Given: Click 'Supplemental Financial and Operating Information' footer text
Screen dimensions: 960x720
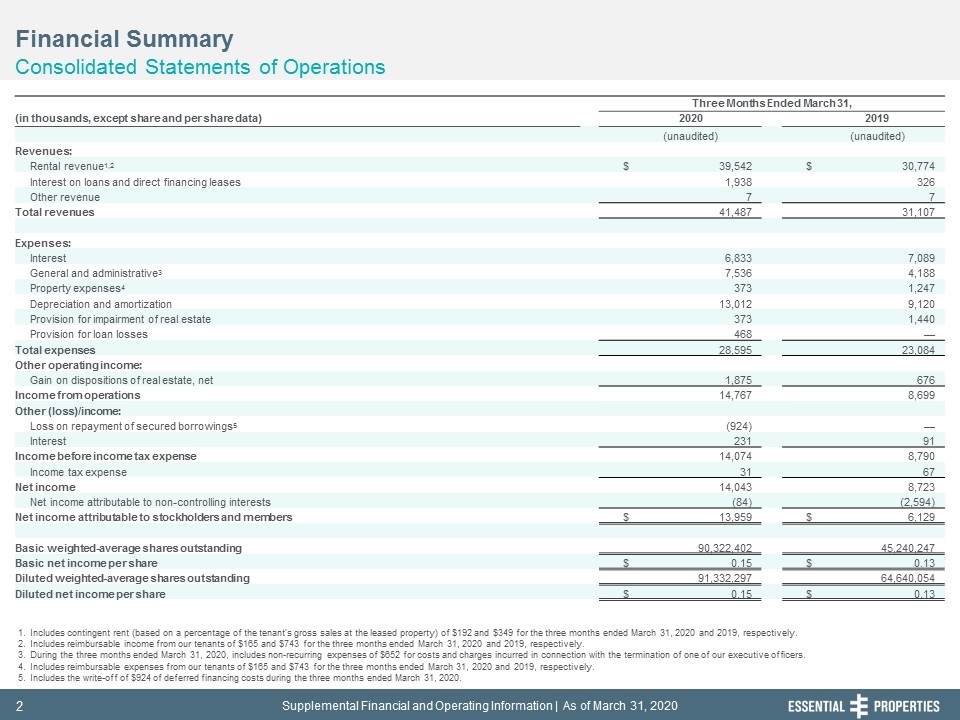Looking at the screenshot, I should pos(416,706).
